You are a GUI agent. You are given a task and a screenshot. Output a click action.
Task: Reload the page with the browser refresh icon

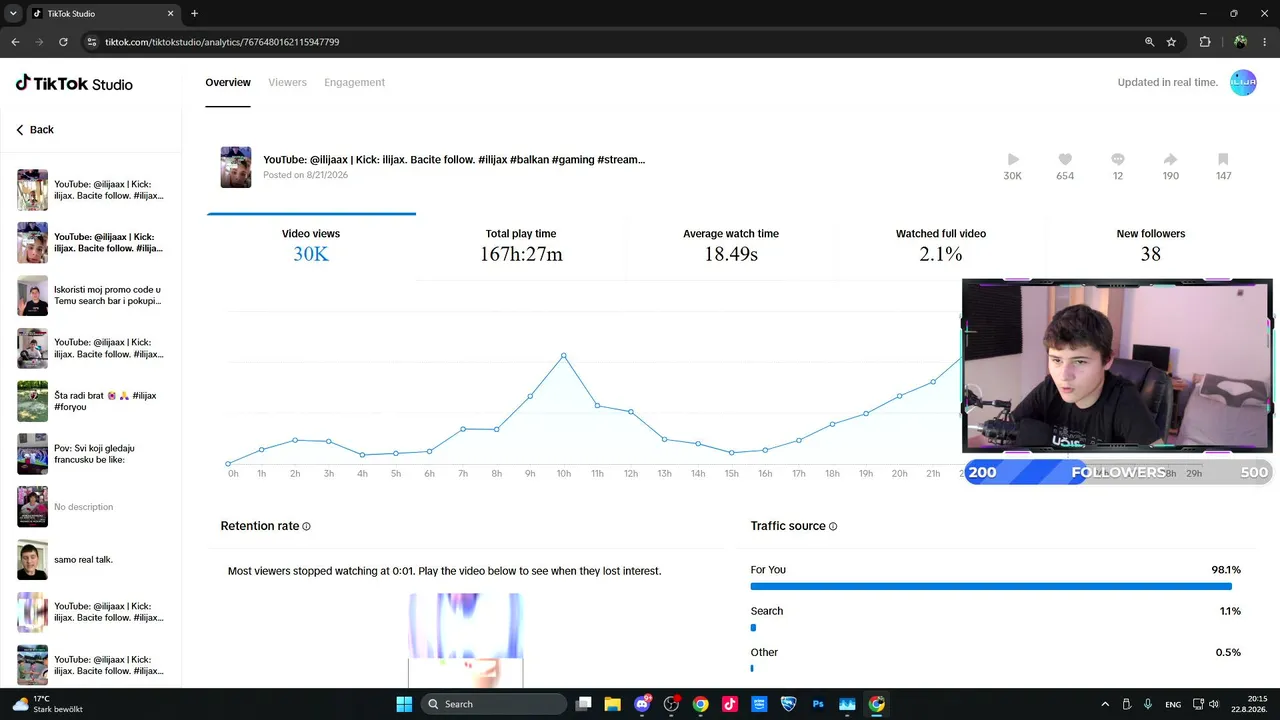click(63, 42)
